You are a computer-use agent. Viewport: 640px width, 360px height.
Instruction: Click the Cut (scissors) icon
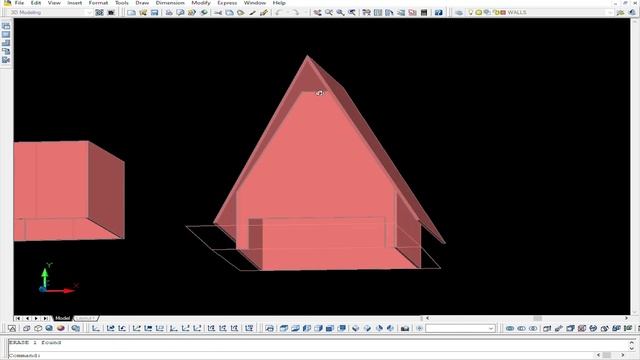pos(218,13)
